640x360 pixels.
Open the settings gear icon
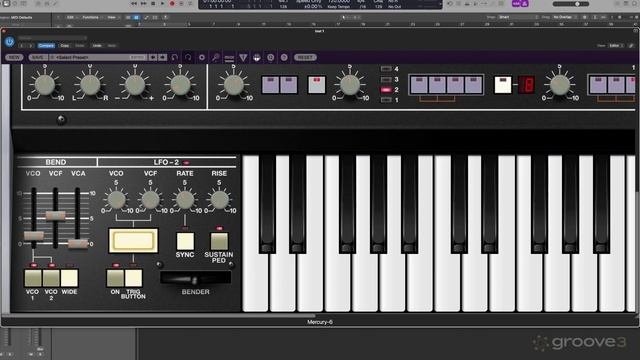point(202,58)
